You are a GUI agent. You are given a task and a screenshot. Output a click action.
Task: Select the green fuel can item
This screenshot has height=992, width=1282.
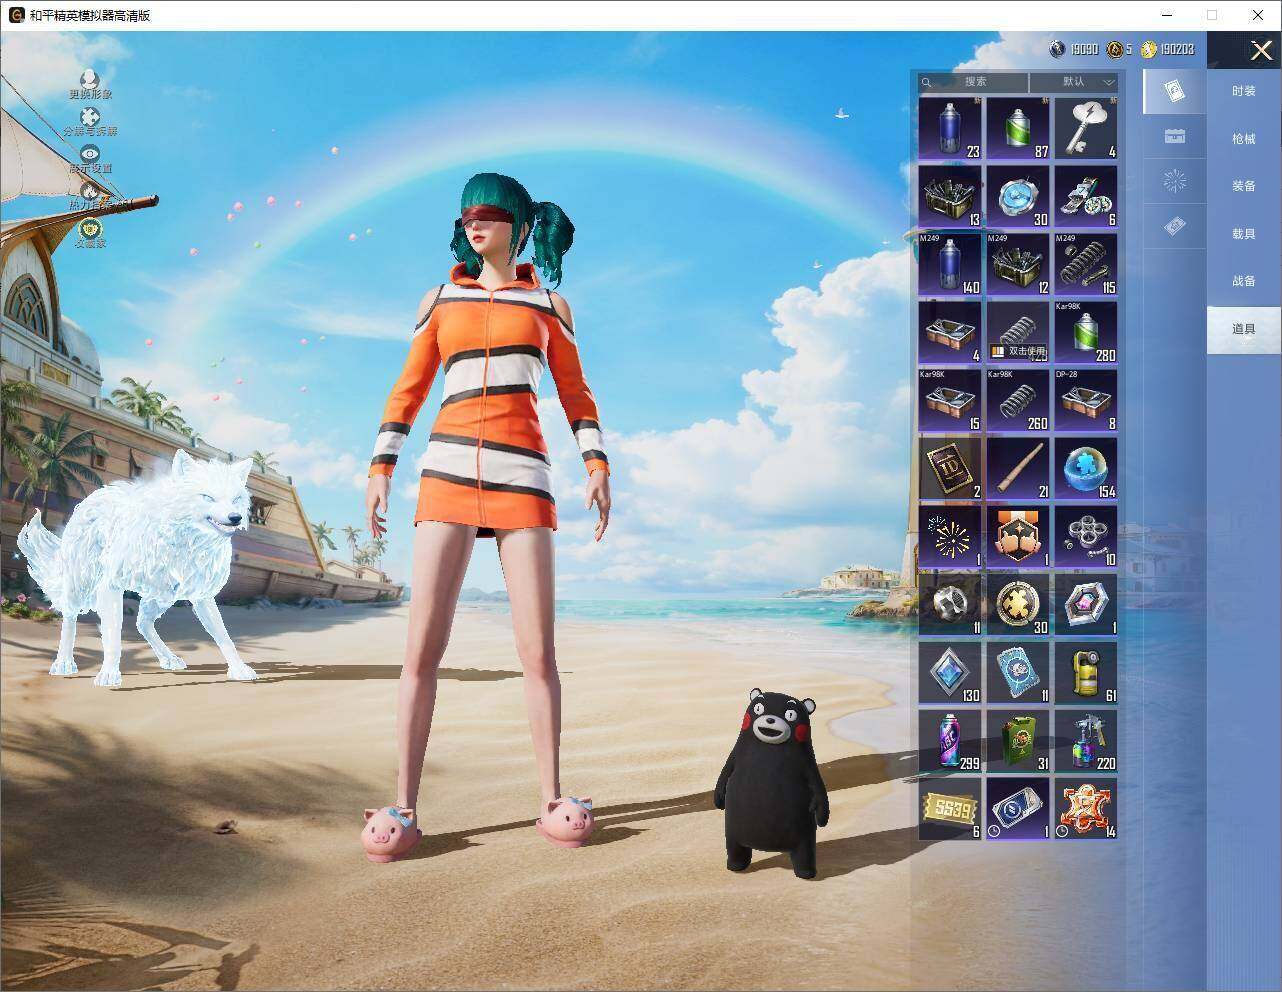1018,740
